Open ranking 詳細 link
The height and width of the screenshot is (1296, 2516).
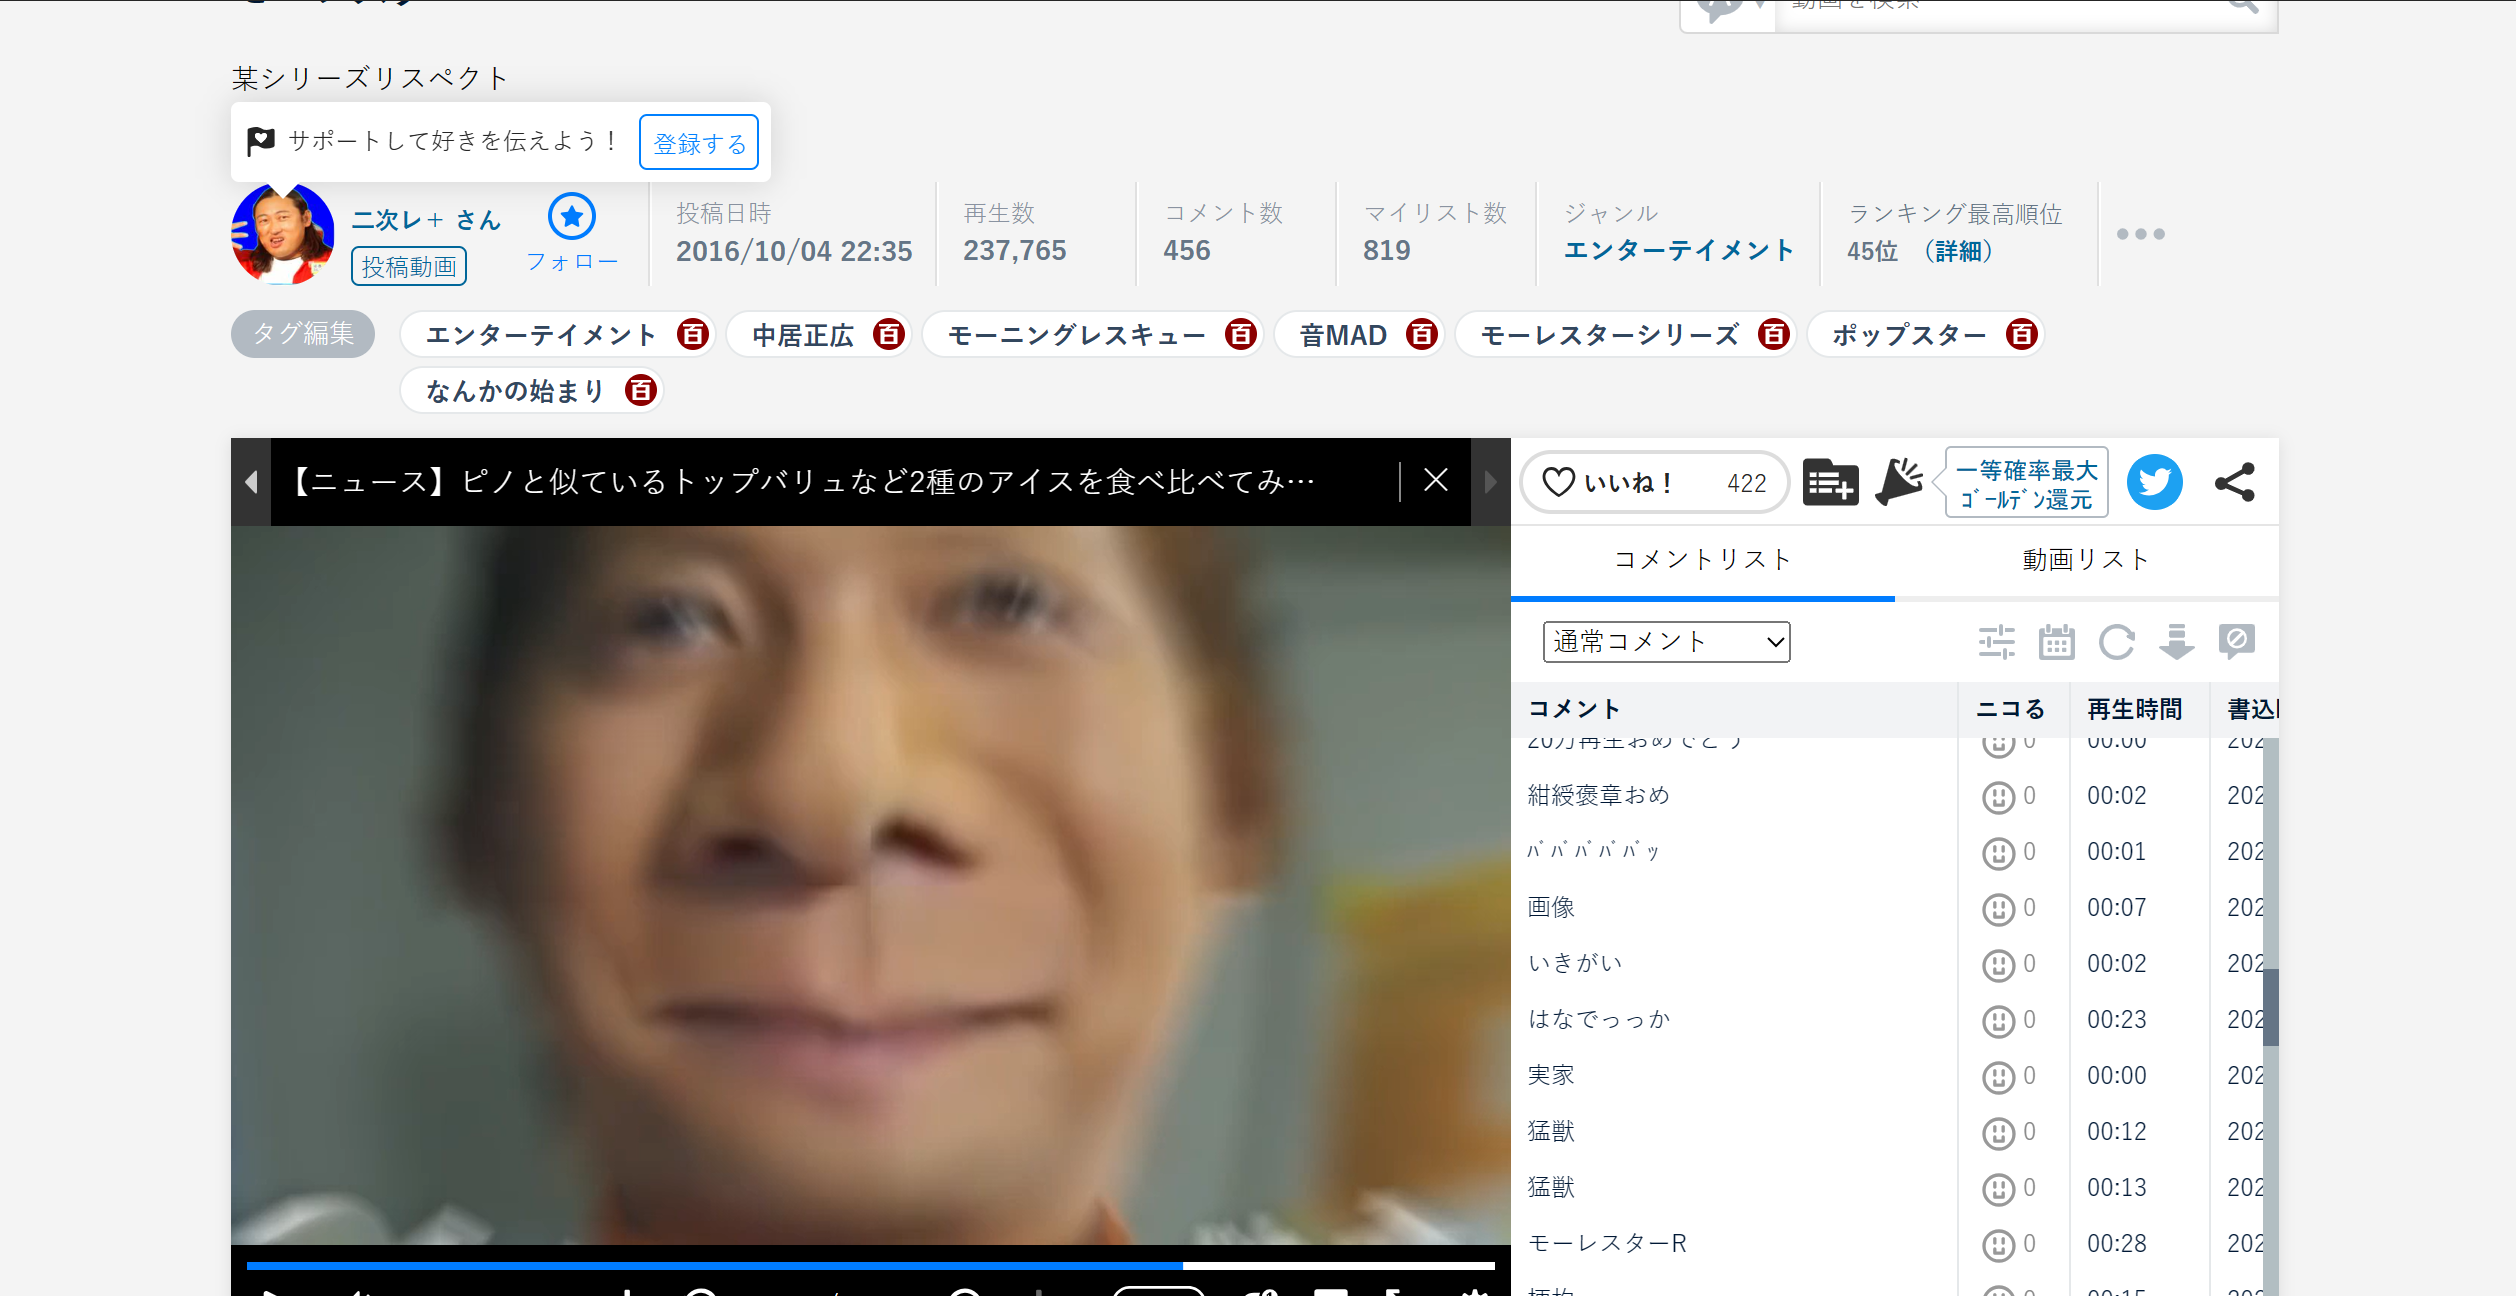tap(1958, 251)
